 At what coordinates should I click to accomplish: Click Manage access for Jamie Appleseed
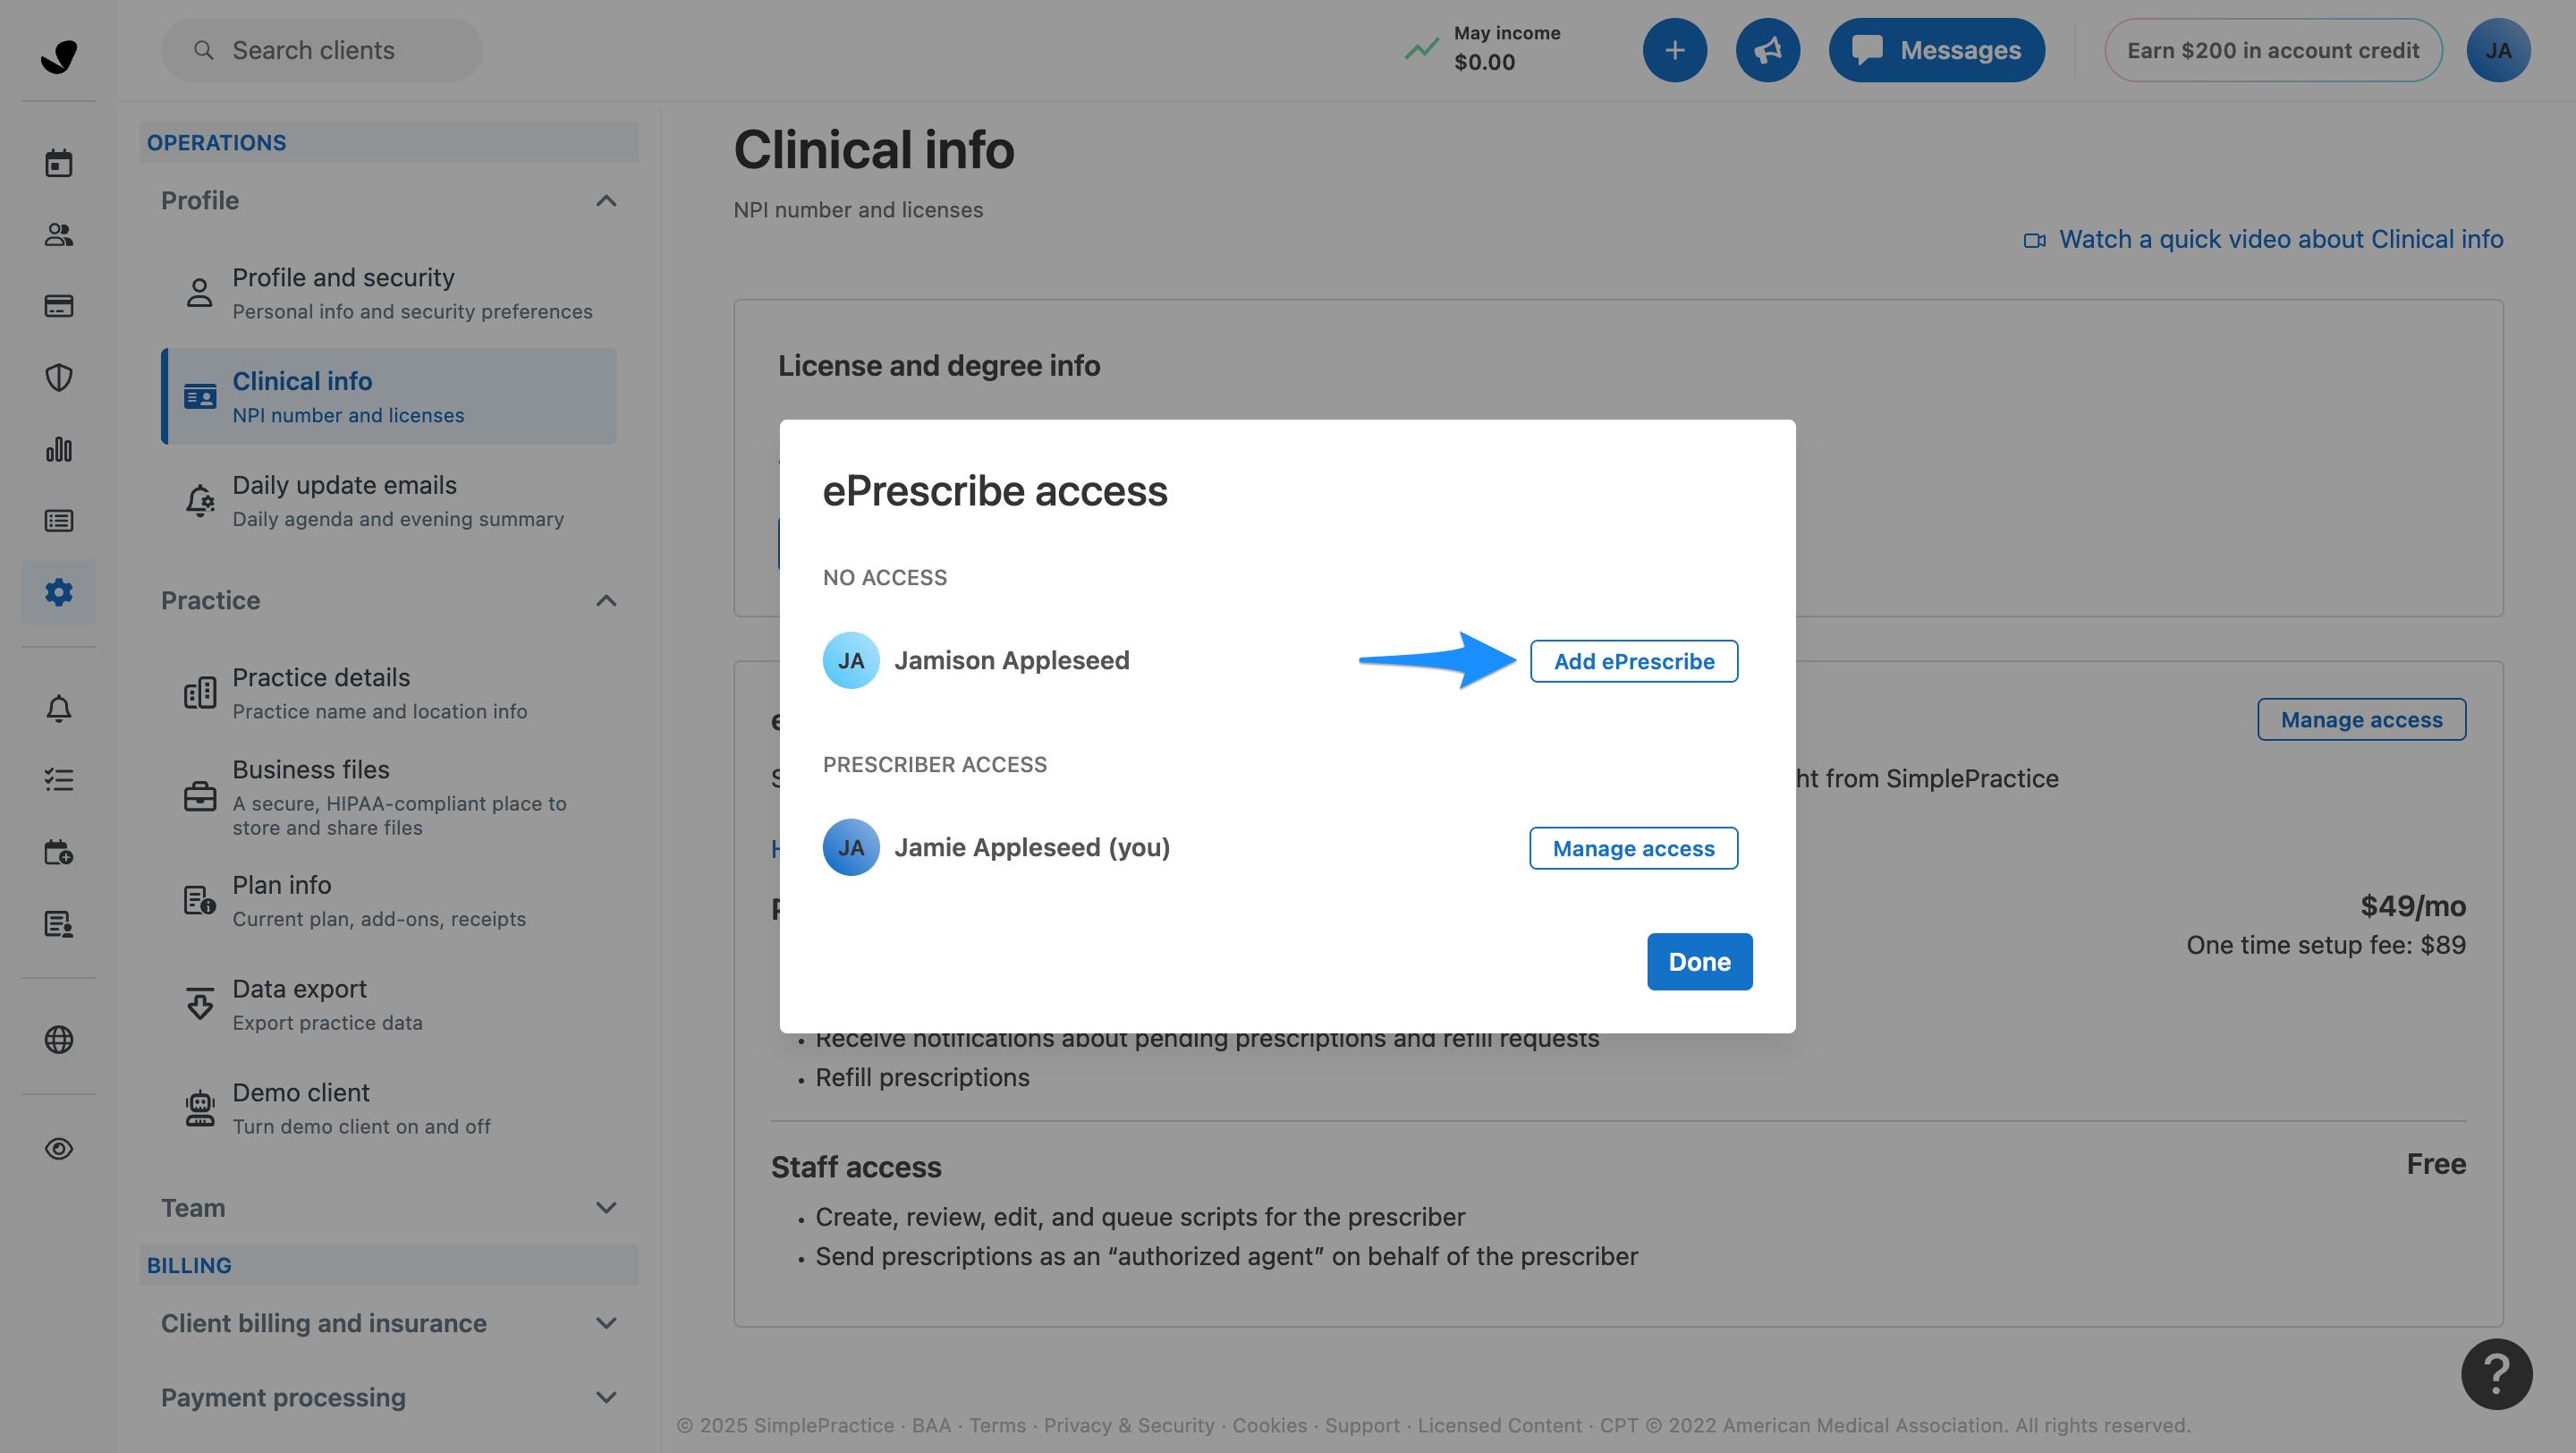(1633, 848)
